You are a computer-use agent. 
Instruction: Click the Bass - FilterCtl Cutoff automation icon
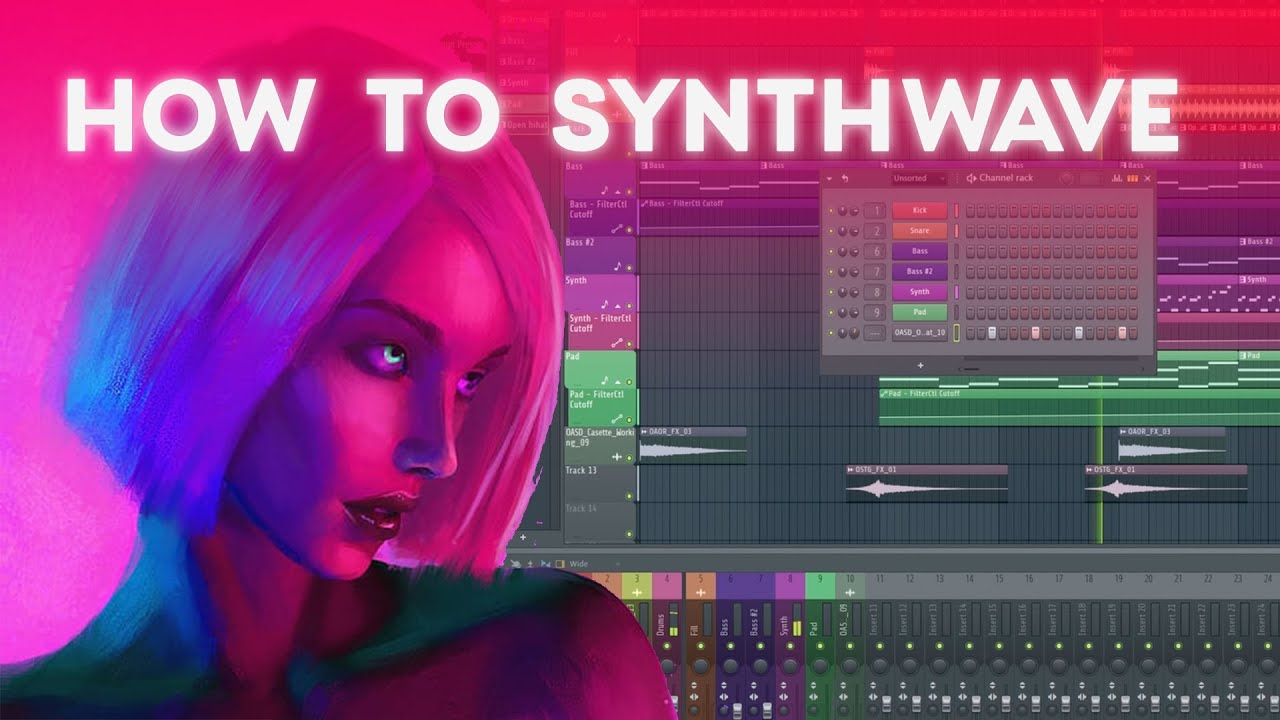[617, 228]
